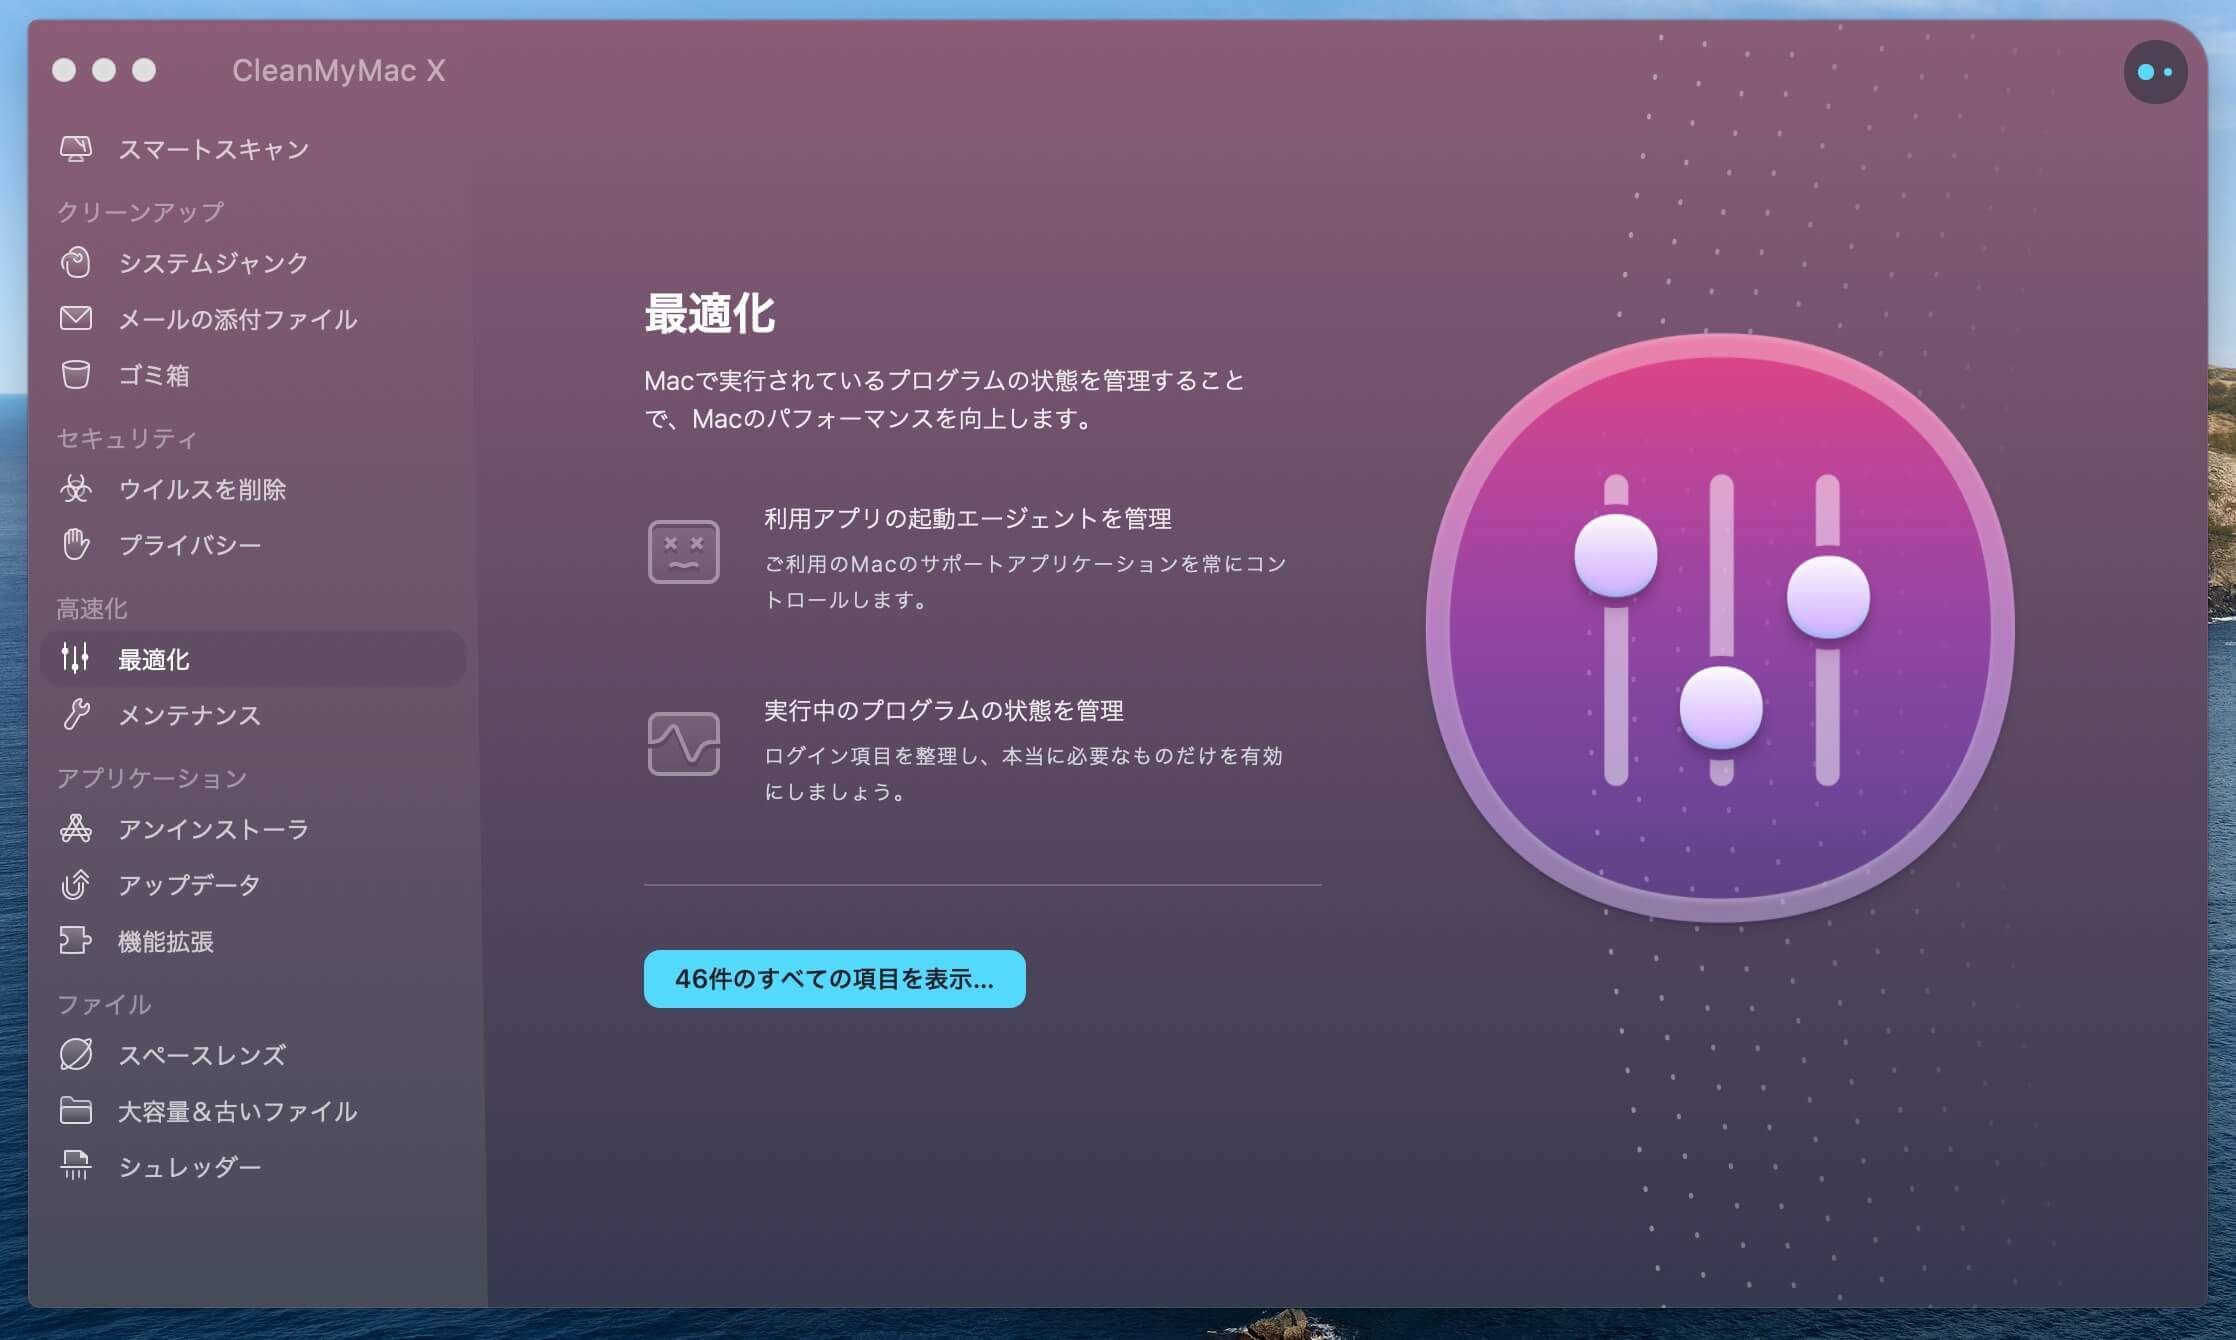The image size is (2236, 1340).
Task: Click the メールの添付ファイル envelope icon
Action: coord(76,319)
